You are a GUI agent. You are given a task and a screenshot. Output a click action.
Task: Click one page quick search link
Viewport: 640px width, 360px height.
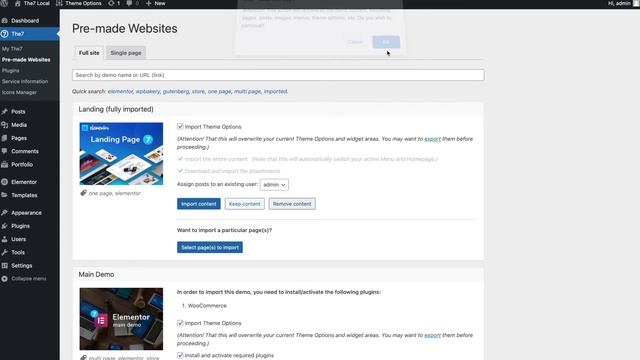click(220, 91)
